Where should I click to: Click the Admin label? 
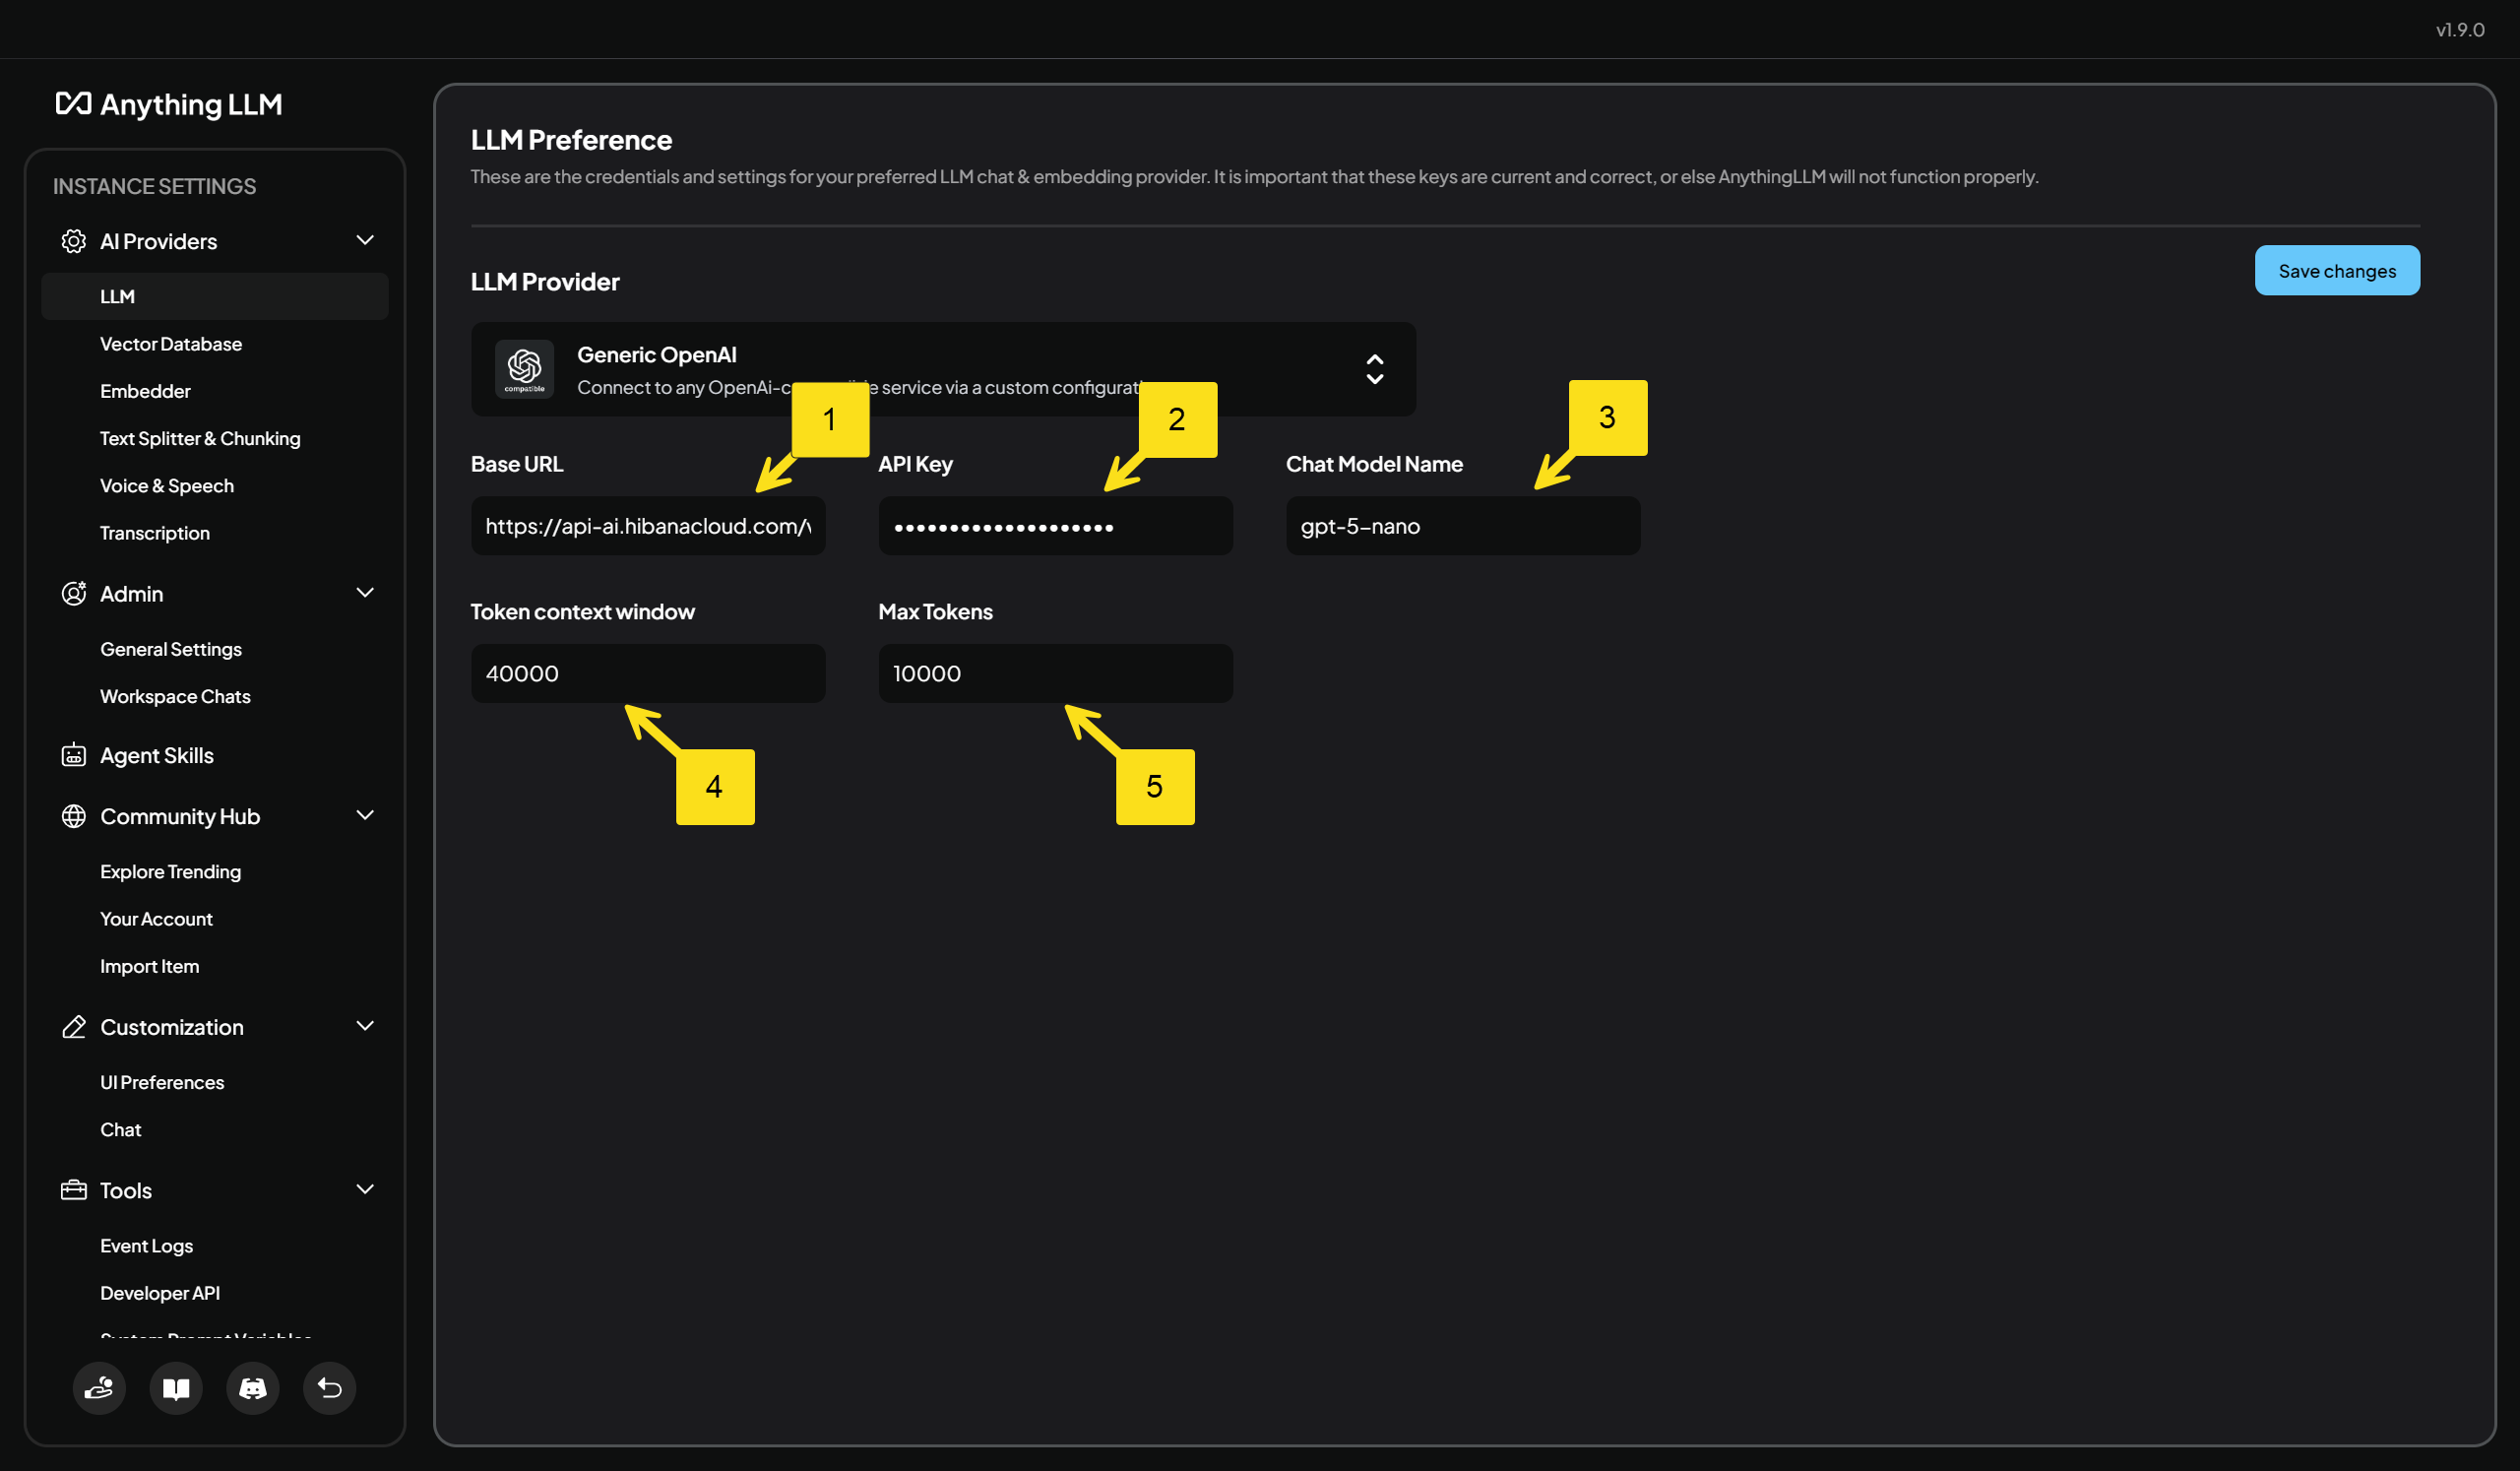point(131,593)
